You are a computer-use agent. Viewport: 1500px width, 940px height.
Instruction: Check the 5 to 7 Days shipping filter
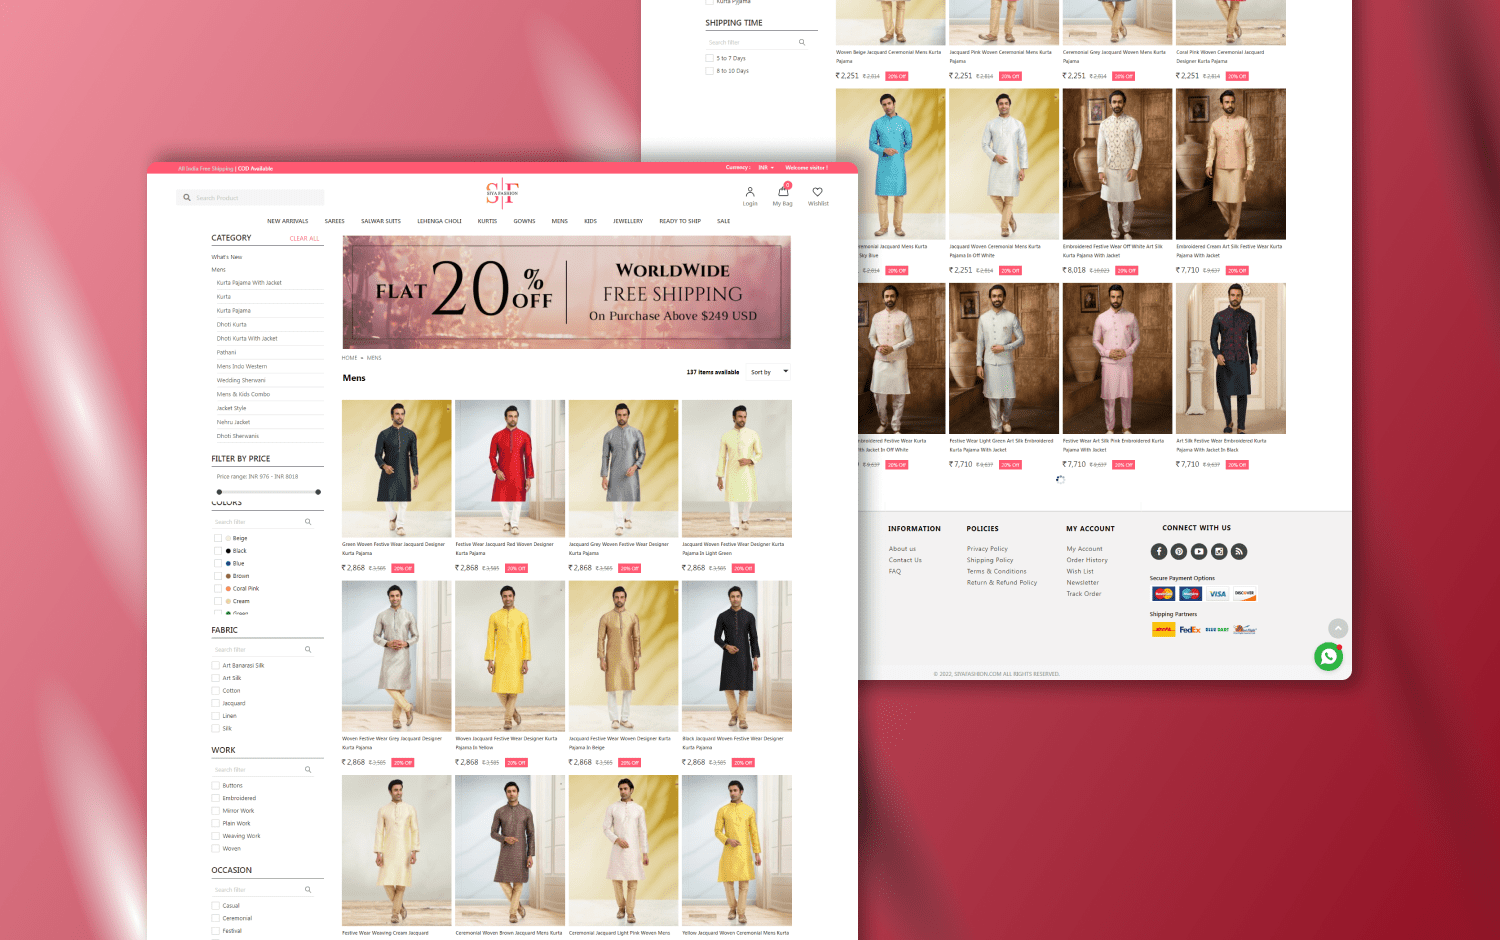710,59
